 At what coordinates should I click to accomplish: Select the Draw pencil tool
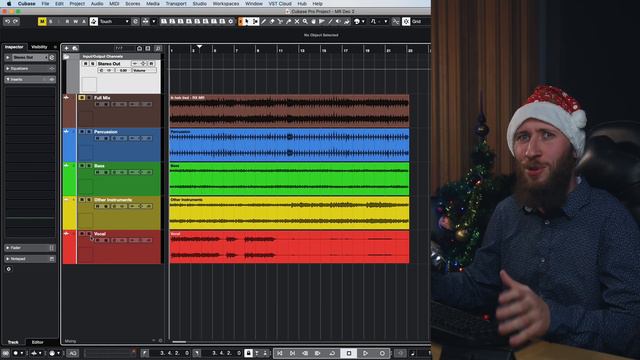[264, 21]
